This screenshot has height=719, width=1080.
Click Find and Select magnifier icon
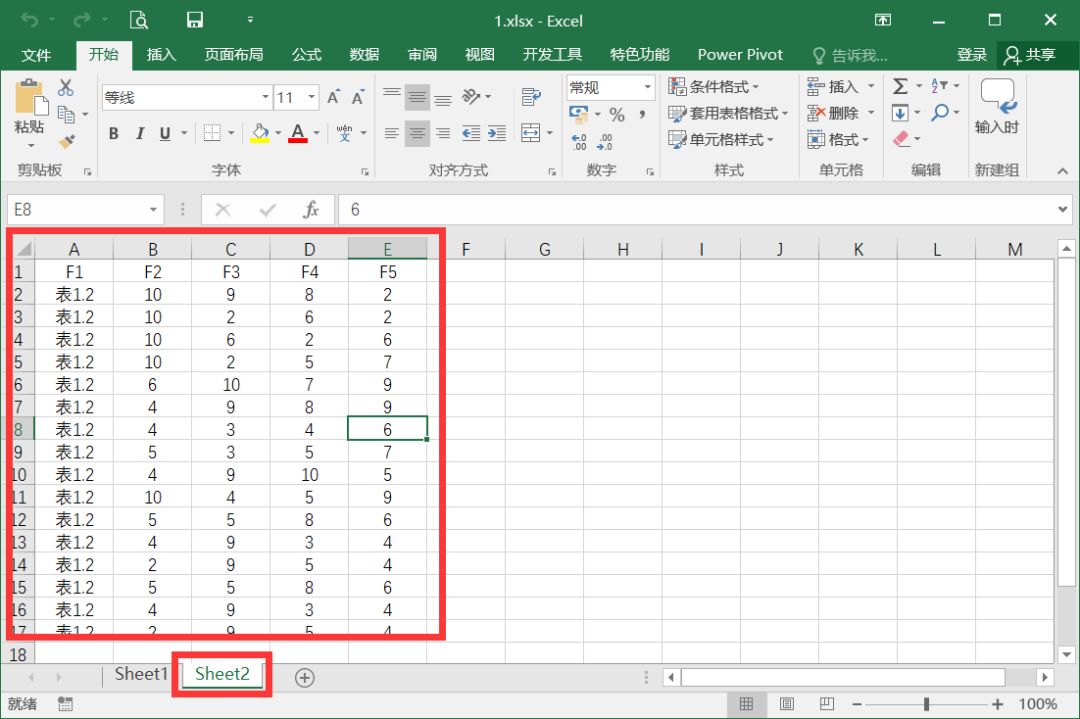point(939,112)
